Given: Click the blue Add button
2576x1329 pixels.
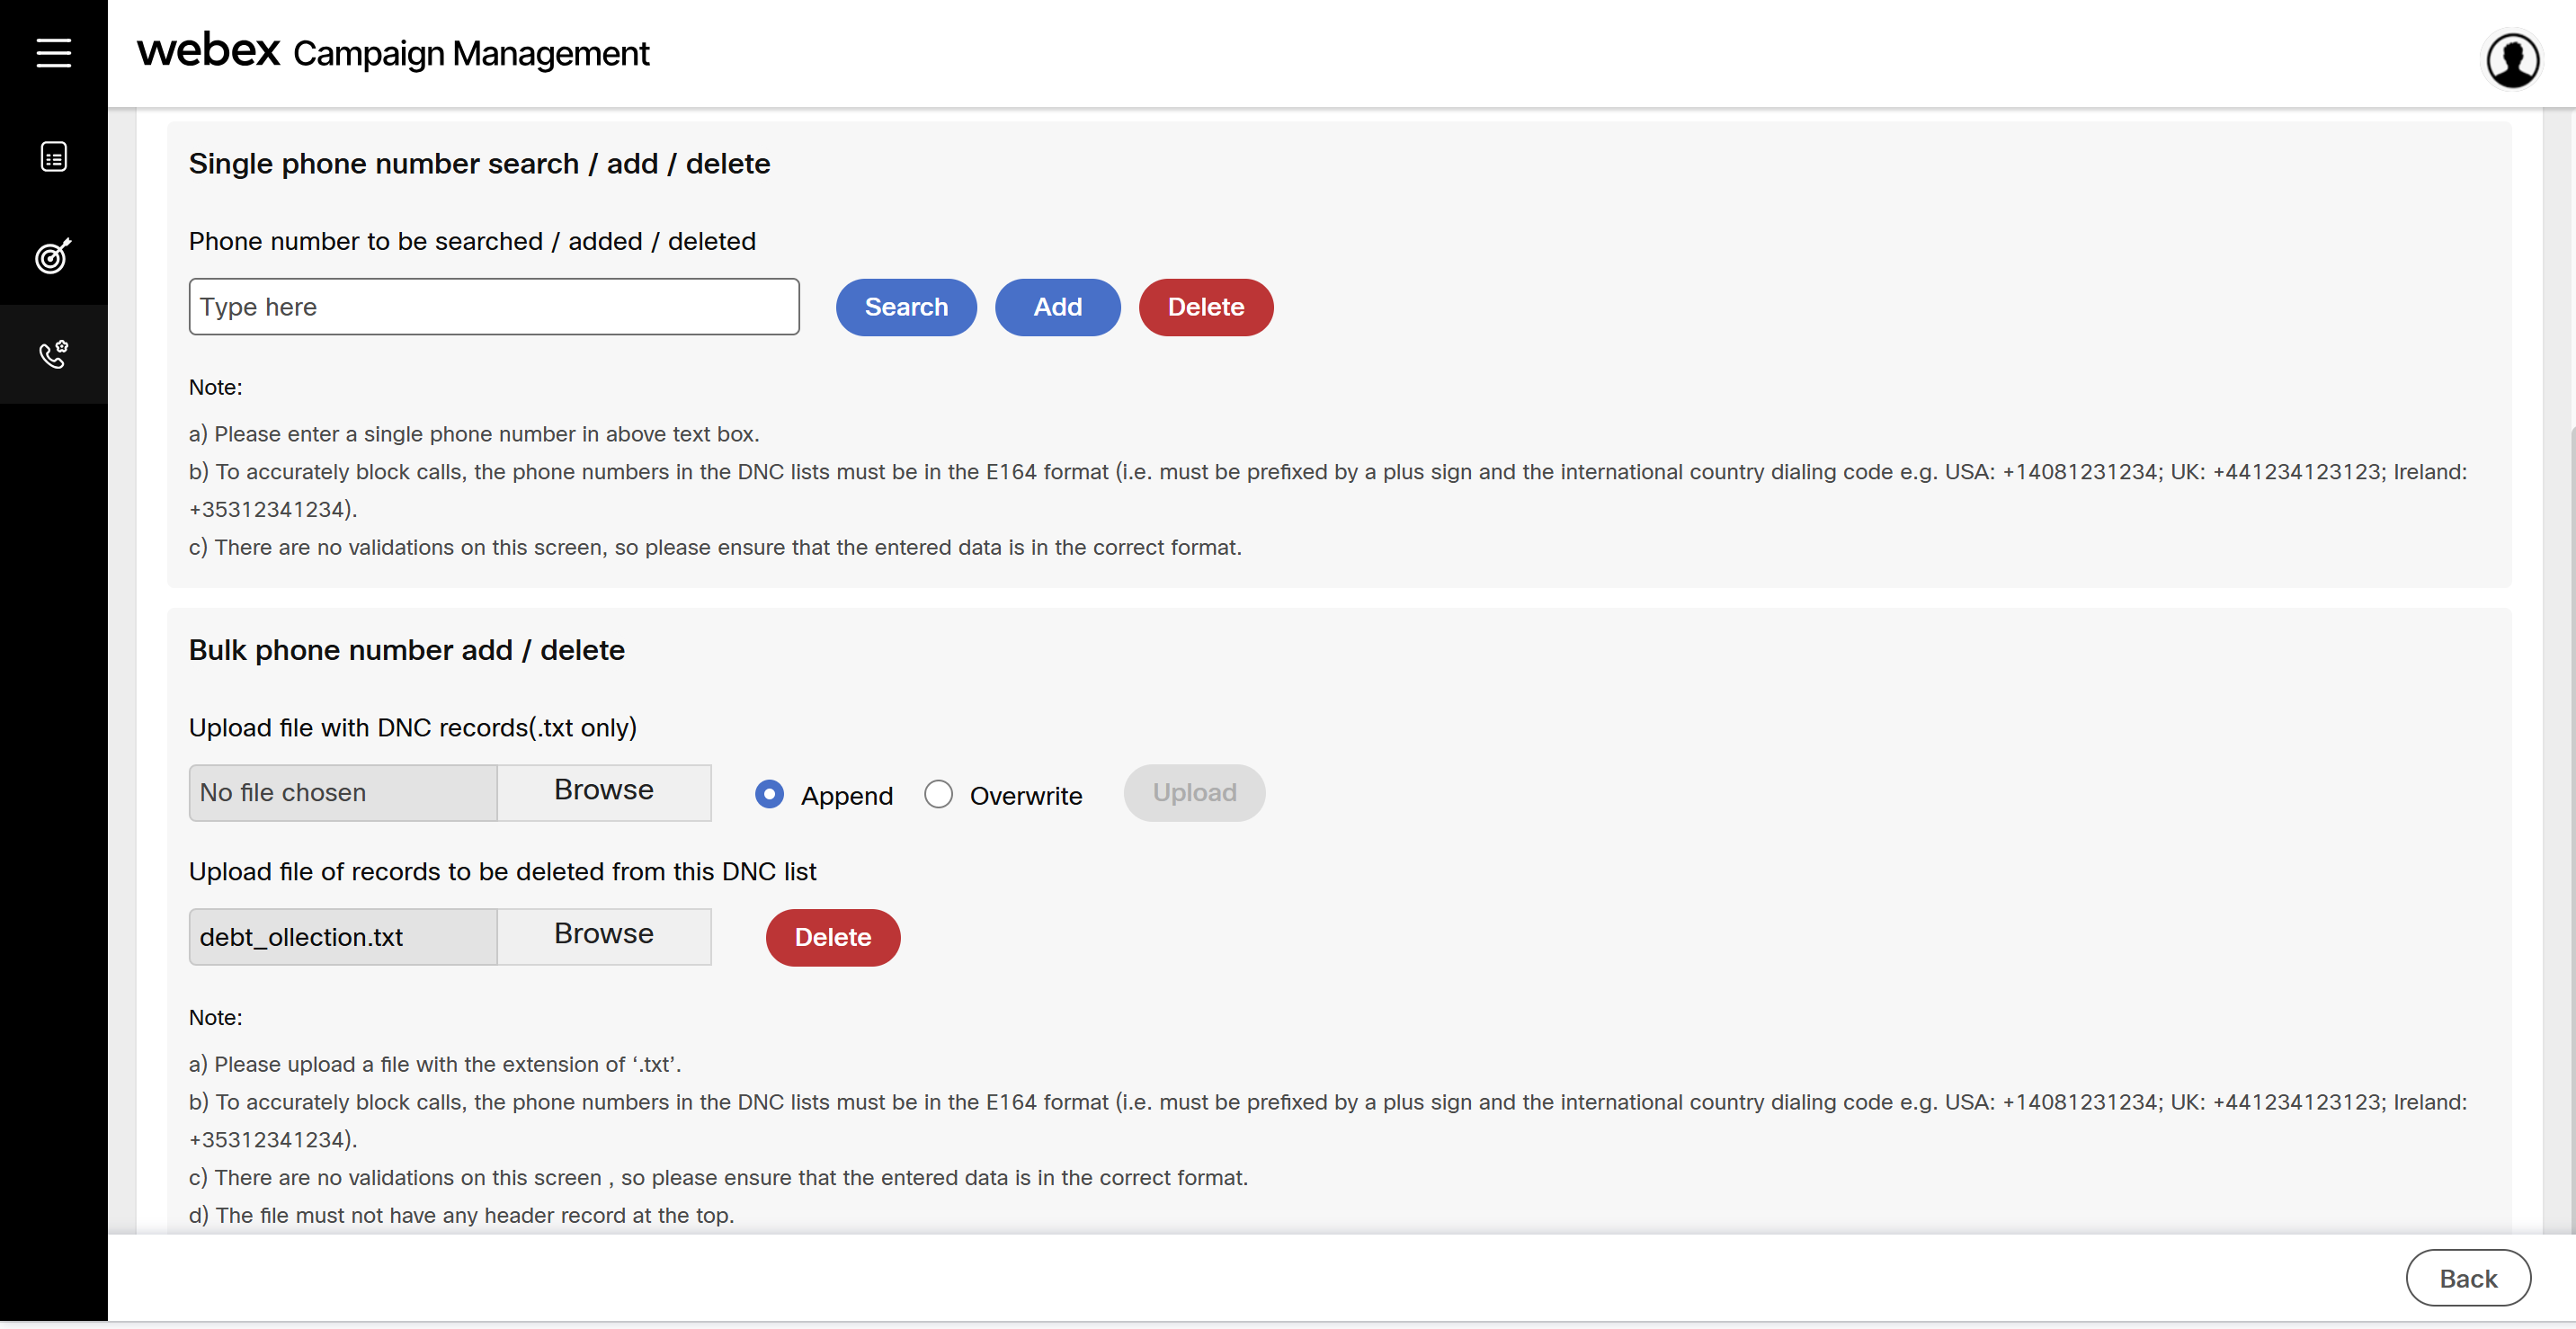Looking at the screenshot, I should pos(1057,307).
